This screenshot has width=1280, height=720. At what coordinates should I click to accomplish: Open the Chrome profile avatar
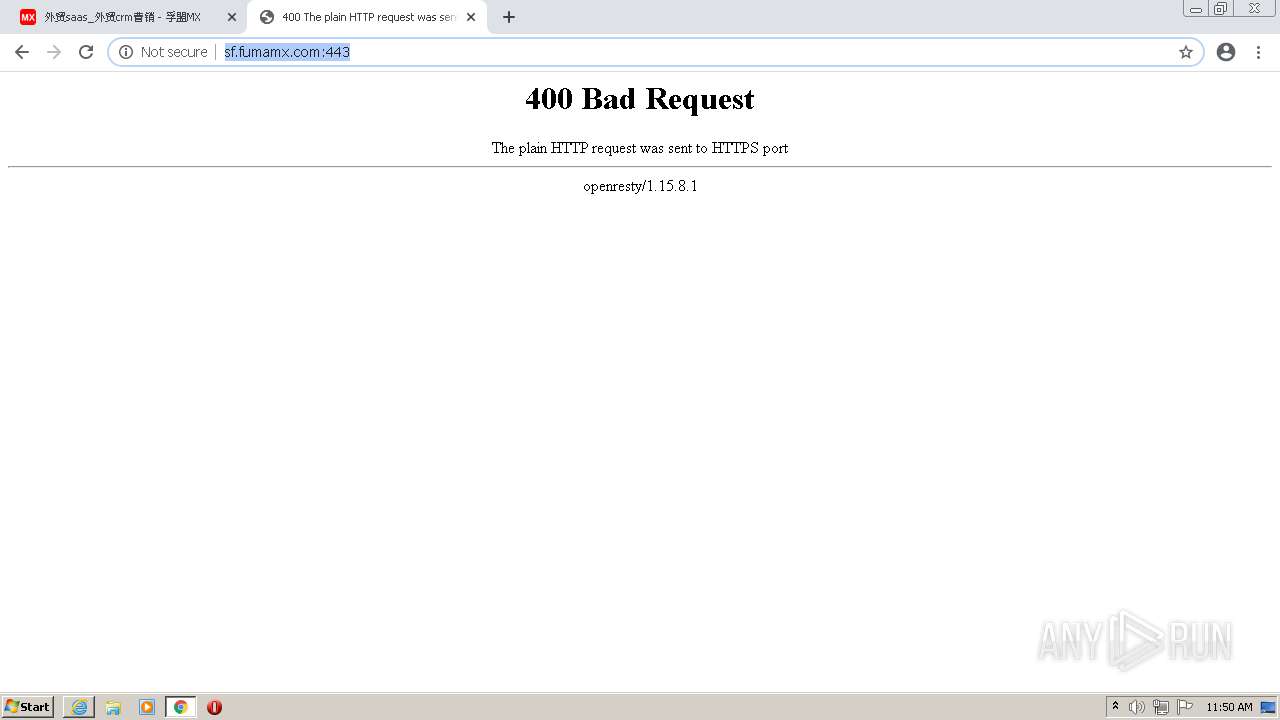(1226, 52)
